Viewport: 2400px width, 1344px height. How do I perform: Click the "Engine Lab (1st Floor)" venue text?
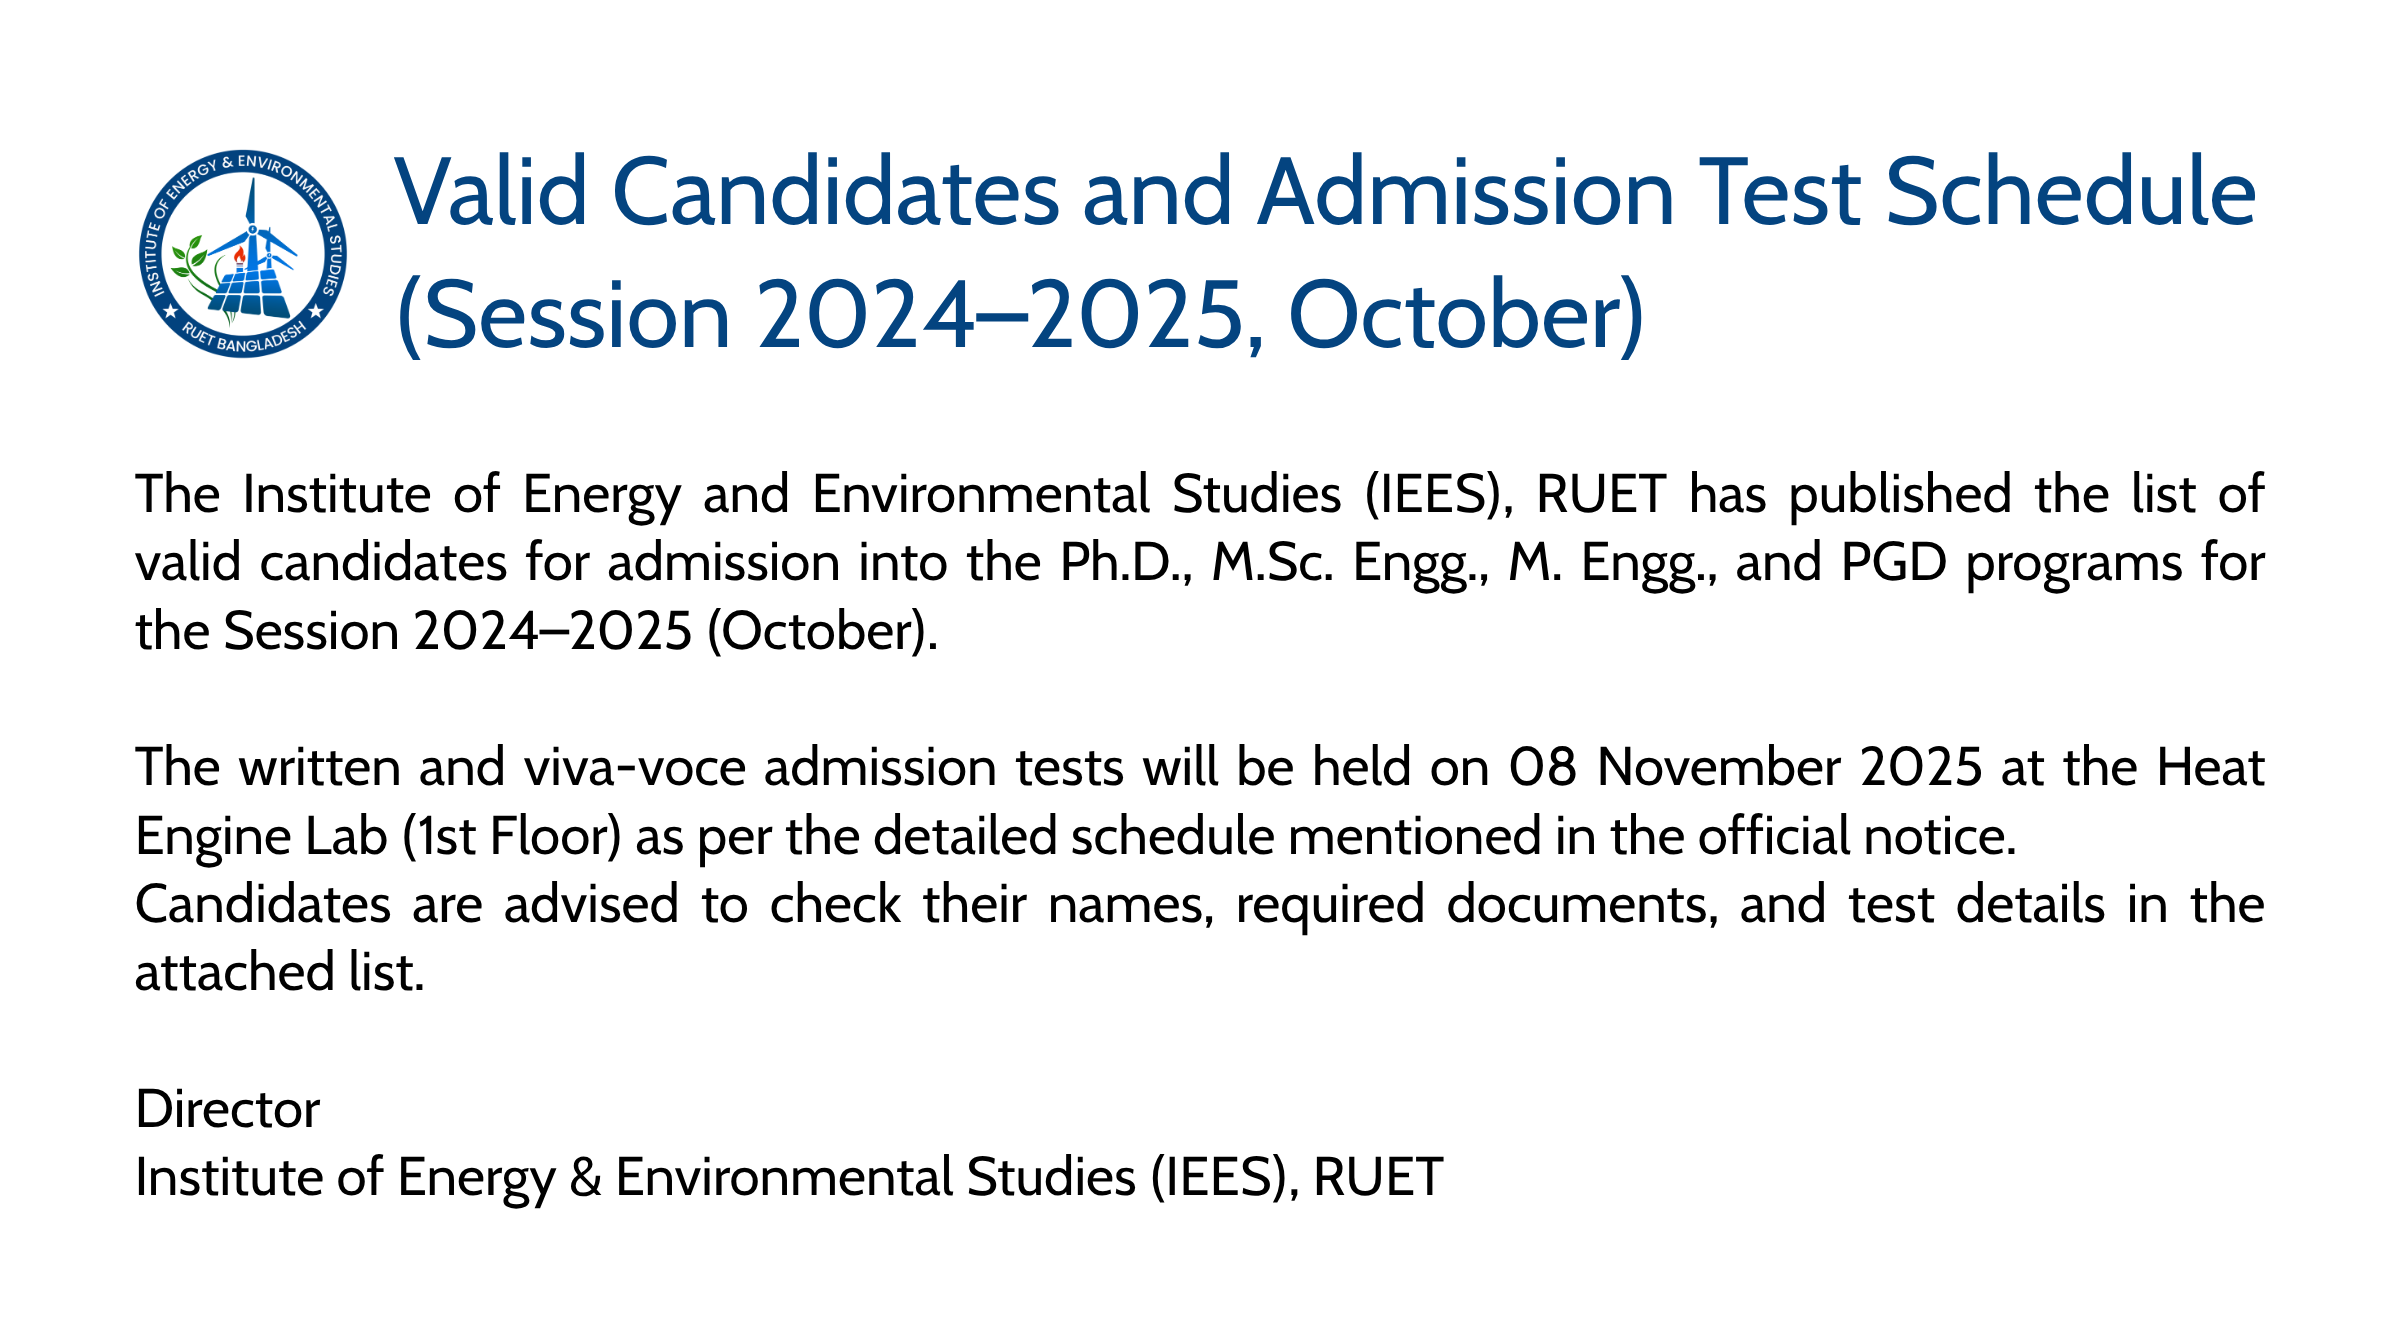(x=379, y=836)
